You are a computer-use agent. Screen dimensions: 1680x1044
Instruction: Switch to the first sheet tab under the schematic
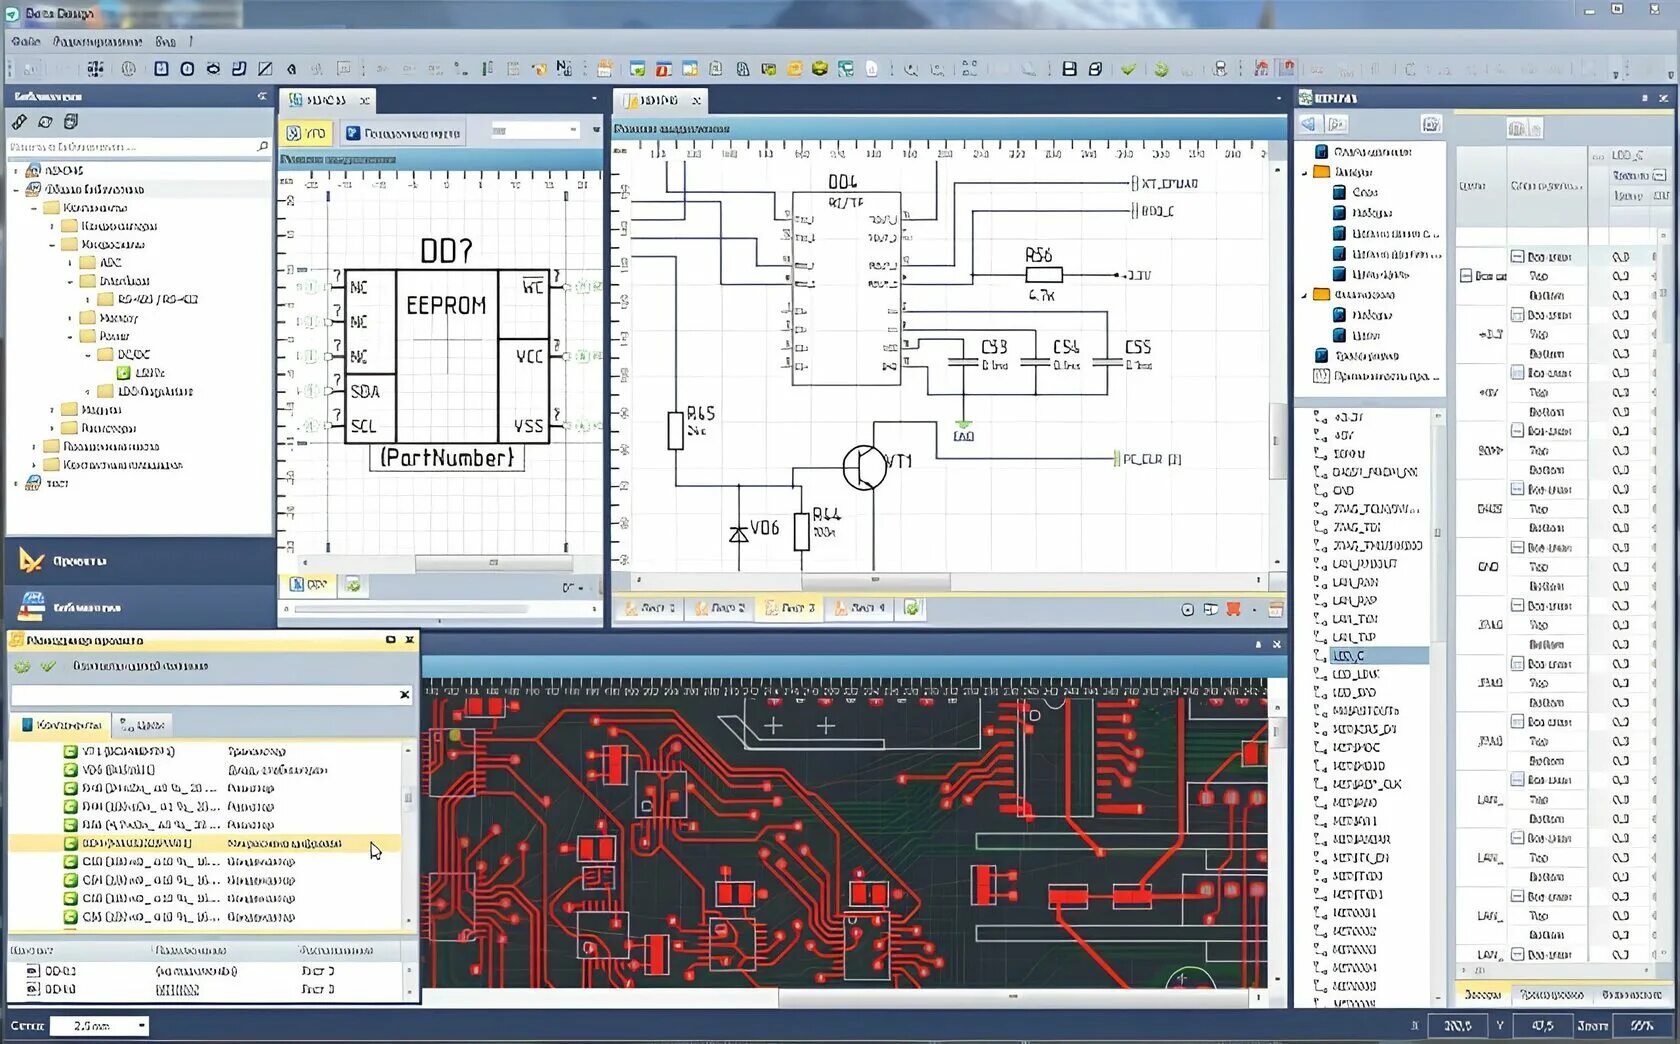click(x=649, y=608)
